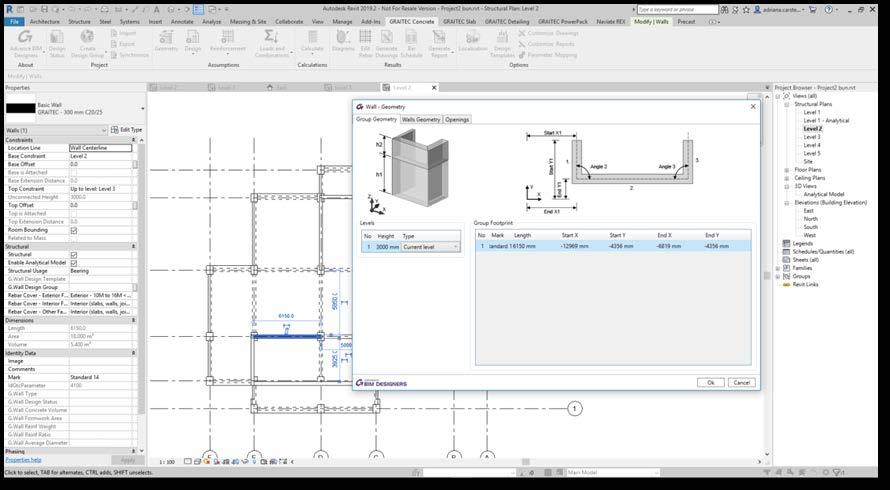Select footprint row with length 6150 mm
The width and height of the screenshot is (890, 490).
pyautogui.click(x=613, y=246)
